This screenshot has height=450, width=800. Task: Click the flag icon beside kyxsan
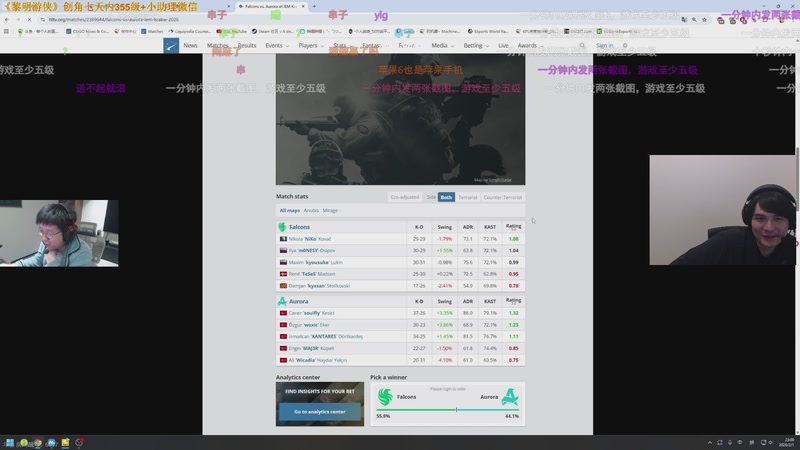pos(283,286)
